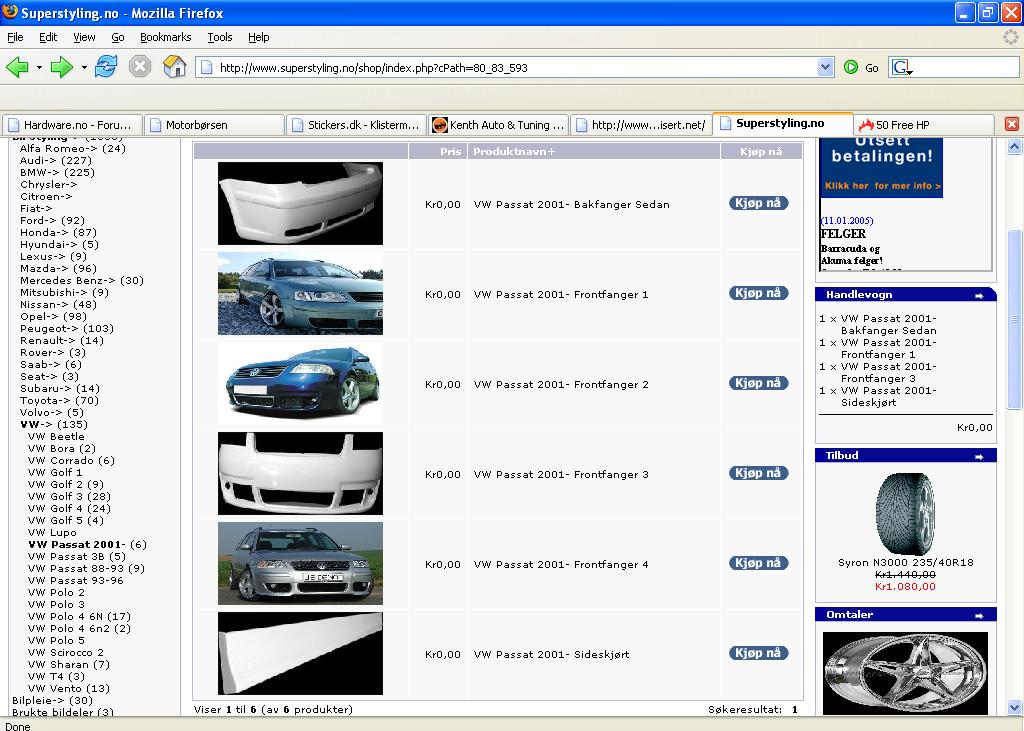
Task: Open the Go menu
Action: (x=118, y=37)
